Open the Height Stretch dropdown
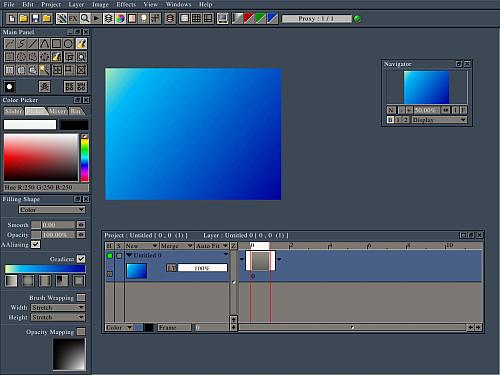 pos(58,317)
